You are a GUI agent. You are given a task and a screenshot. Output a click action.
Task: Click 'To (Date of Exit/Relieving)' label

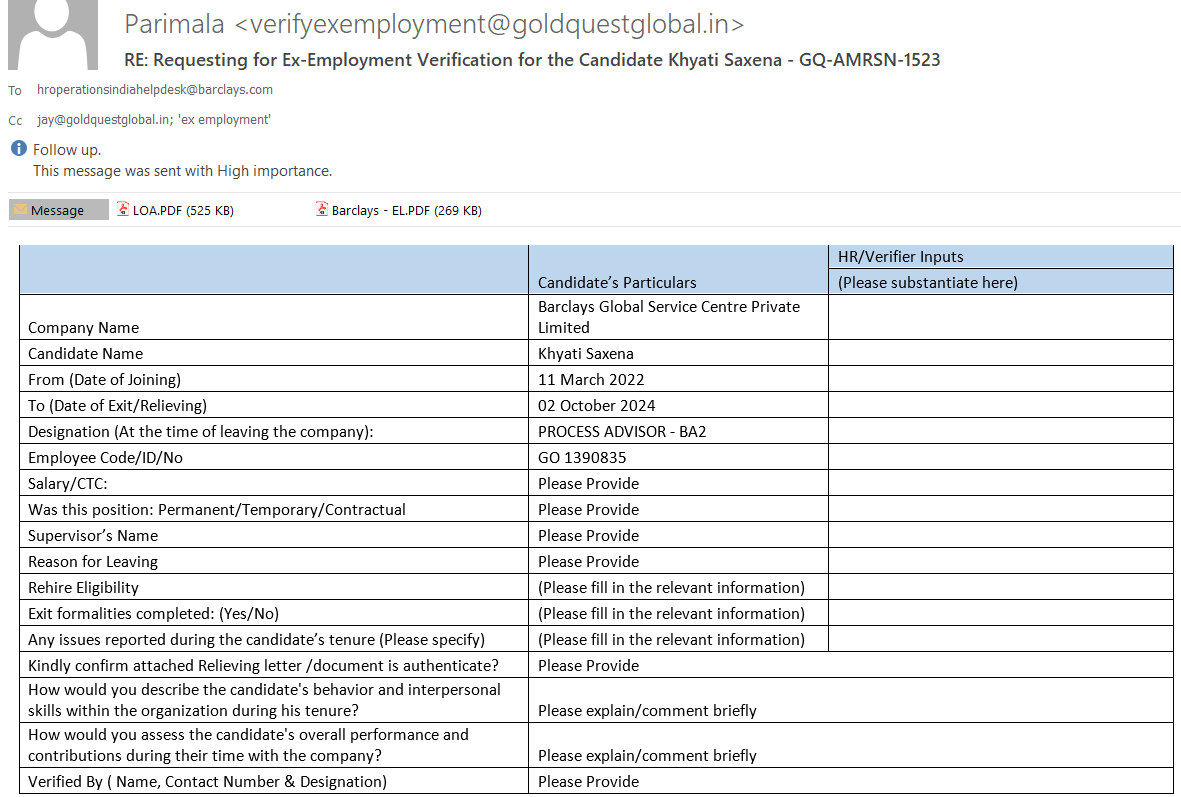(x=117, y=405)
